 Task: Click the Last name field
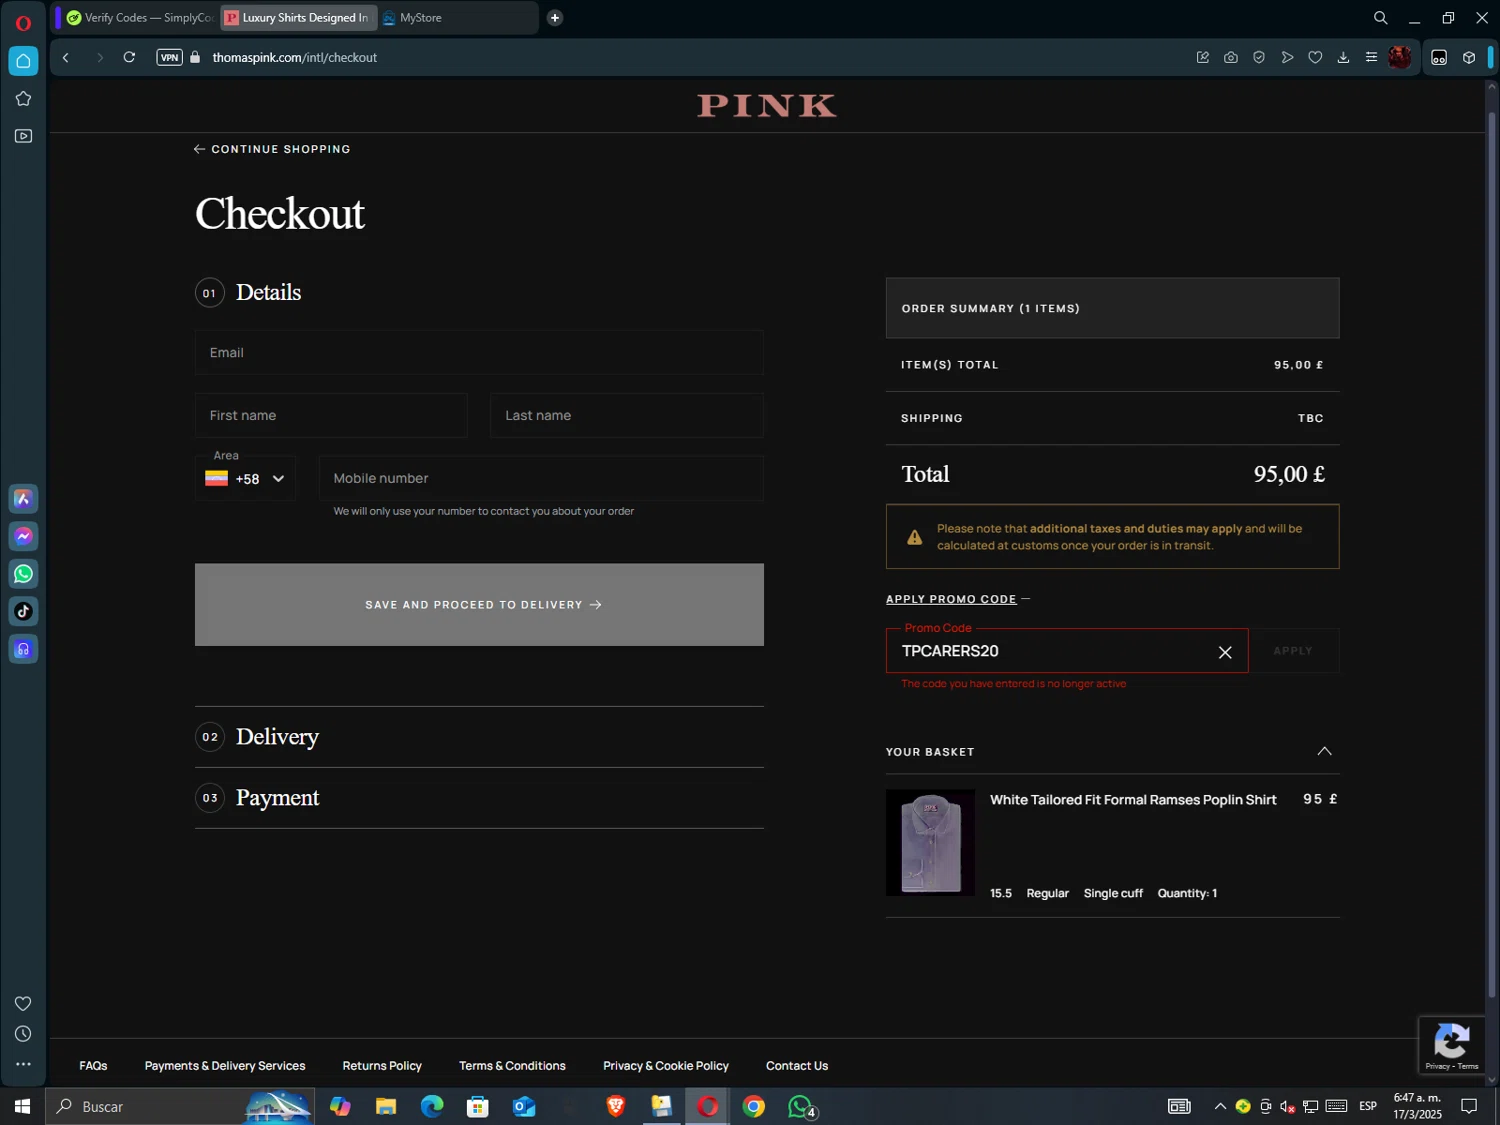click(627, 416)
